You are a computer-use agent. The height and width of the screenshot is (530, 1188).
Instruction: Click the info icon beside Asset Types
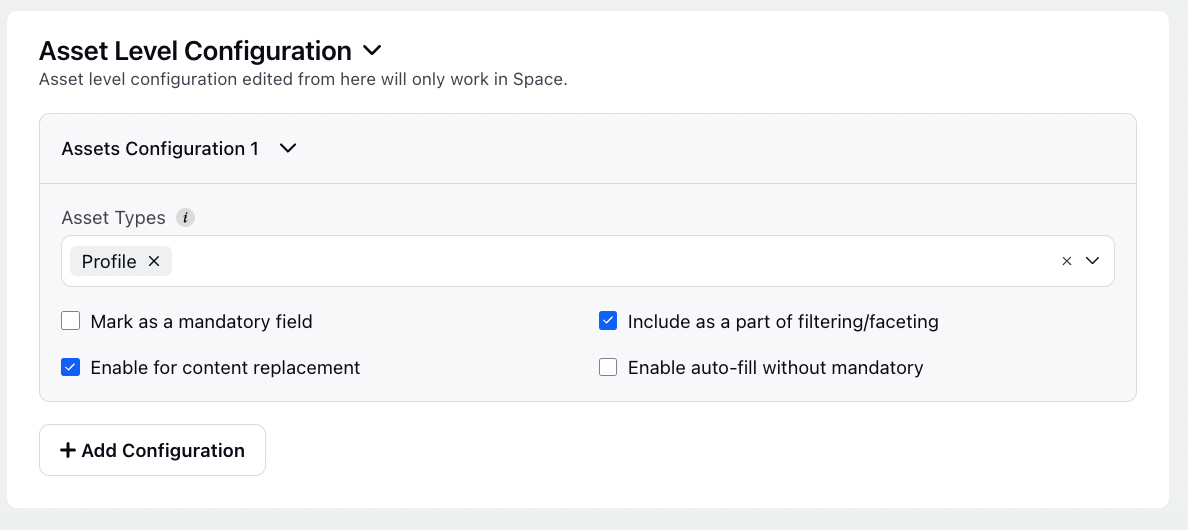tap(186, 218)
